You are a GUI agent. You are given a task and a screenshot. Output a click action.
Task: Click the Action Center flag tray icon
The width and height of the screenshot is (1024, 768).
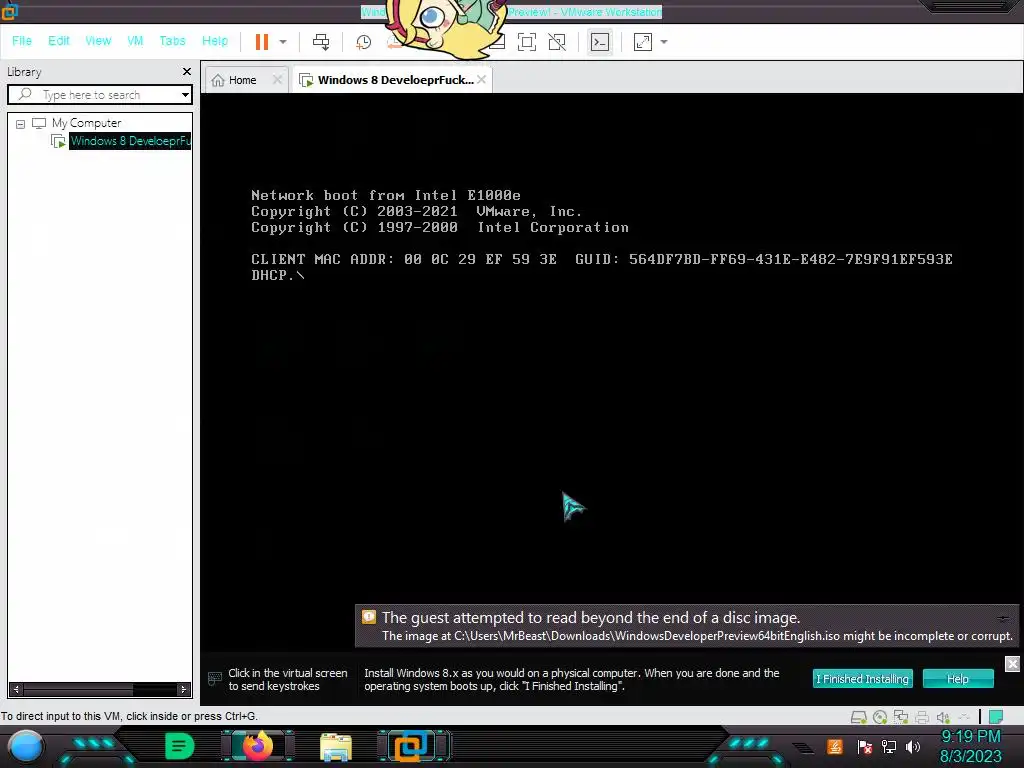tap(865, 746)
